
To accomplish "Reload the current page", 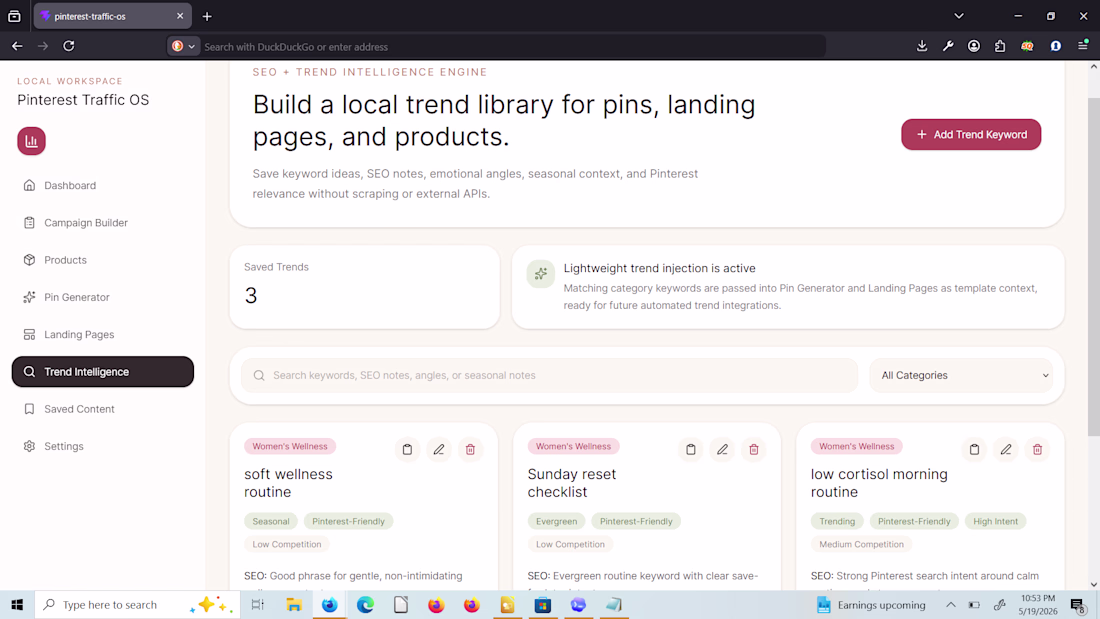I will pos(69,46).
